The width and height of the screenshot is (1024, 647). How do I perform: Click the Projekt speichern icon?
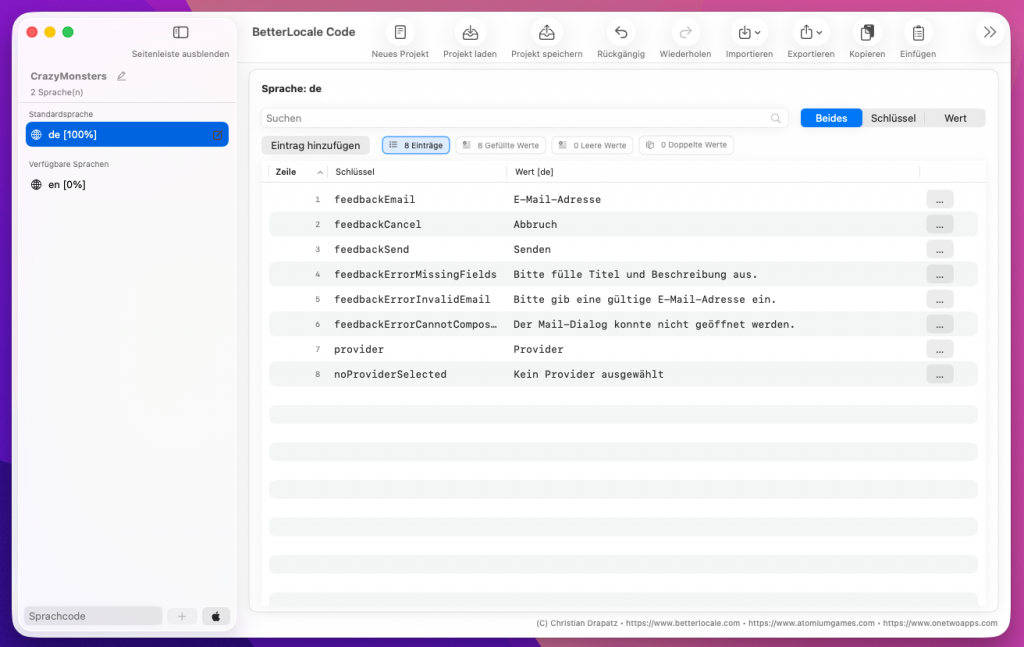point(546,33)
